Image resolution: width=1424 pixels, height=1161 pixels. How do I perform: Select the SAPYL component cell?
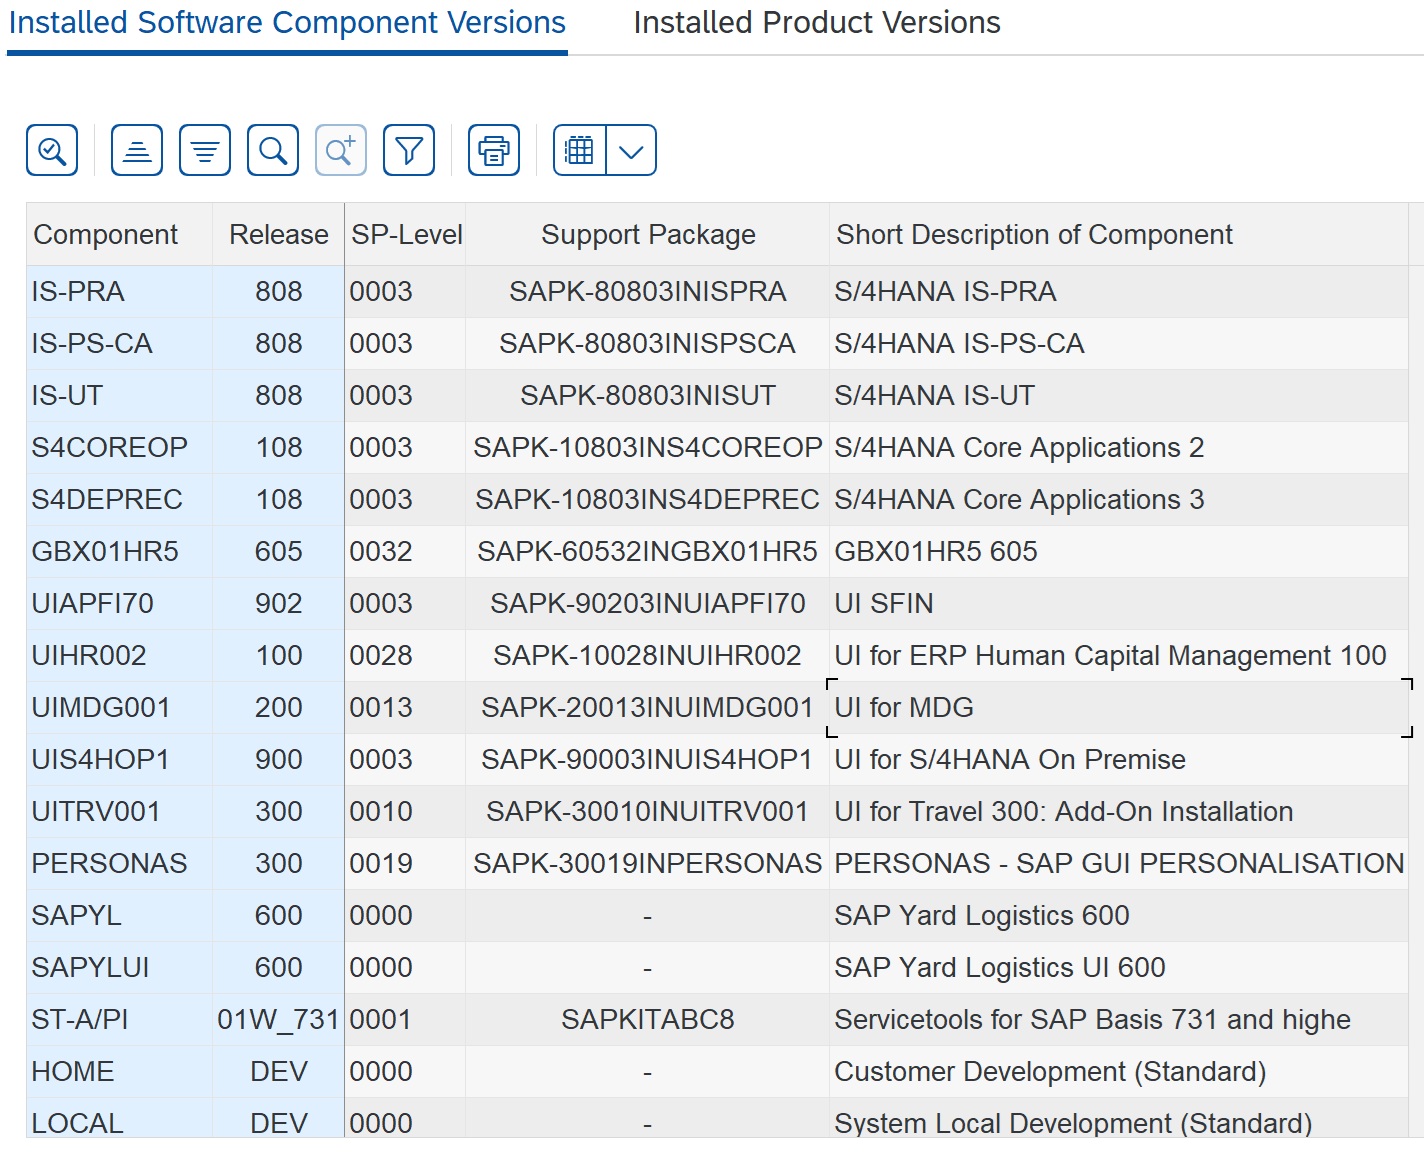(x=119, y=915)
